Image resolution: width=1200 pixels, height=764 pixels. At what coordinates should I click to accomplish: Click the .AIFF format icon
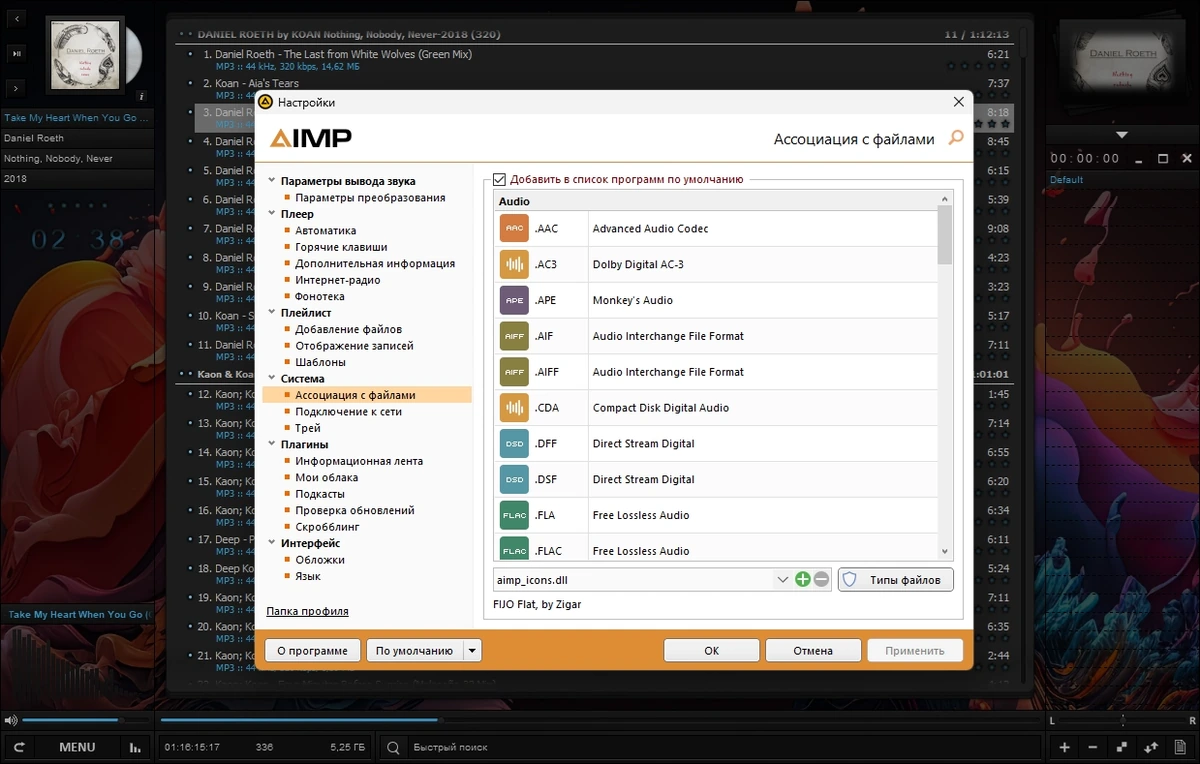point(514,372)
